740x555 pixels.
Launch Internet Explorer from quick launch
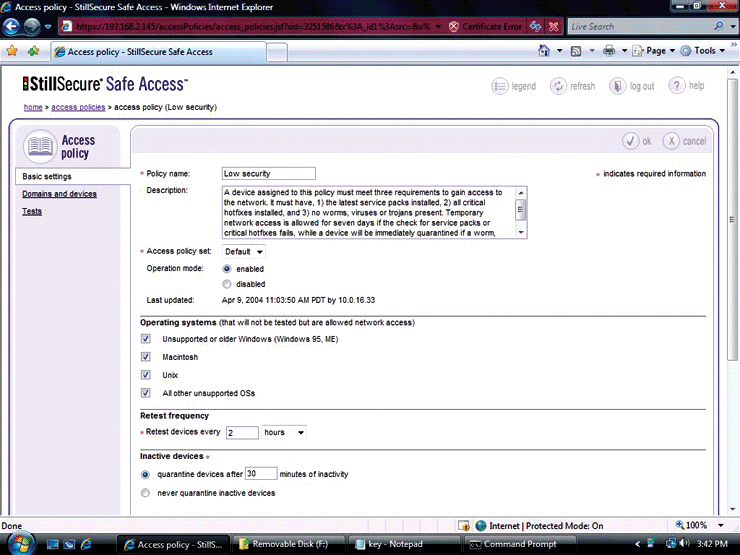point(86,544)
